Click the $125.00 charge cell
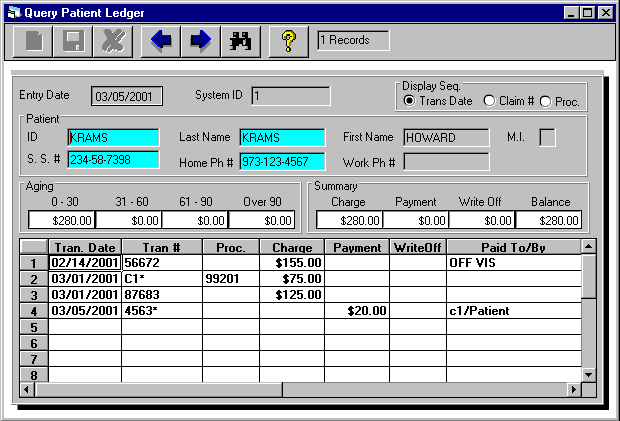Screen dimensions: 620x421 pyautogui.click(x=292, y=295)
